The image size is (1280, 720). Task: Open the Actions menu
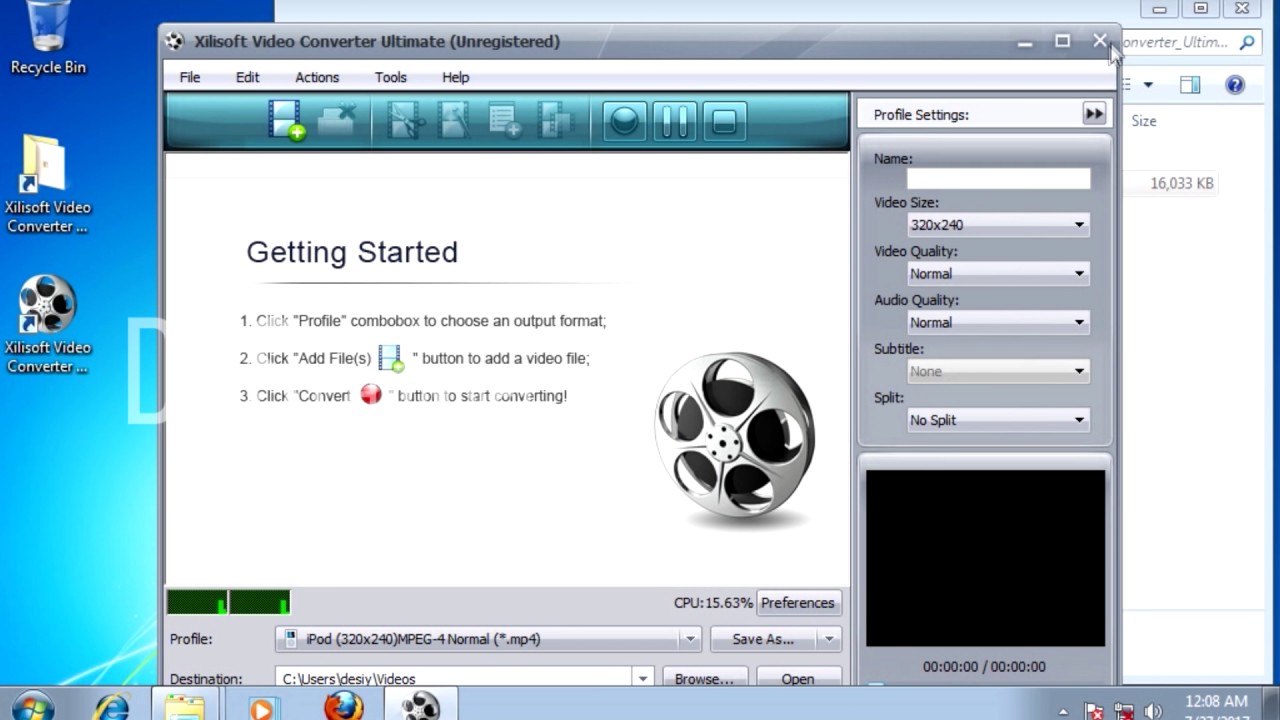317,77
